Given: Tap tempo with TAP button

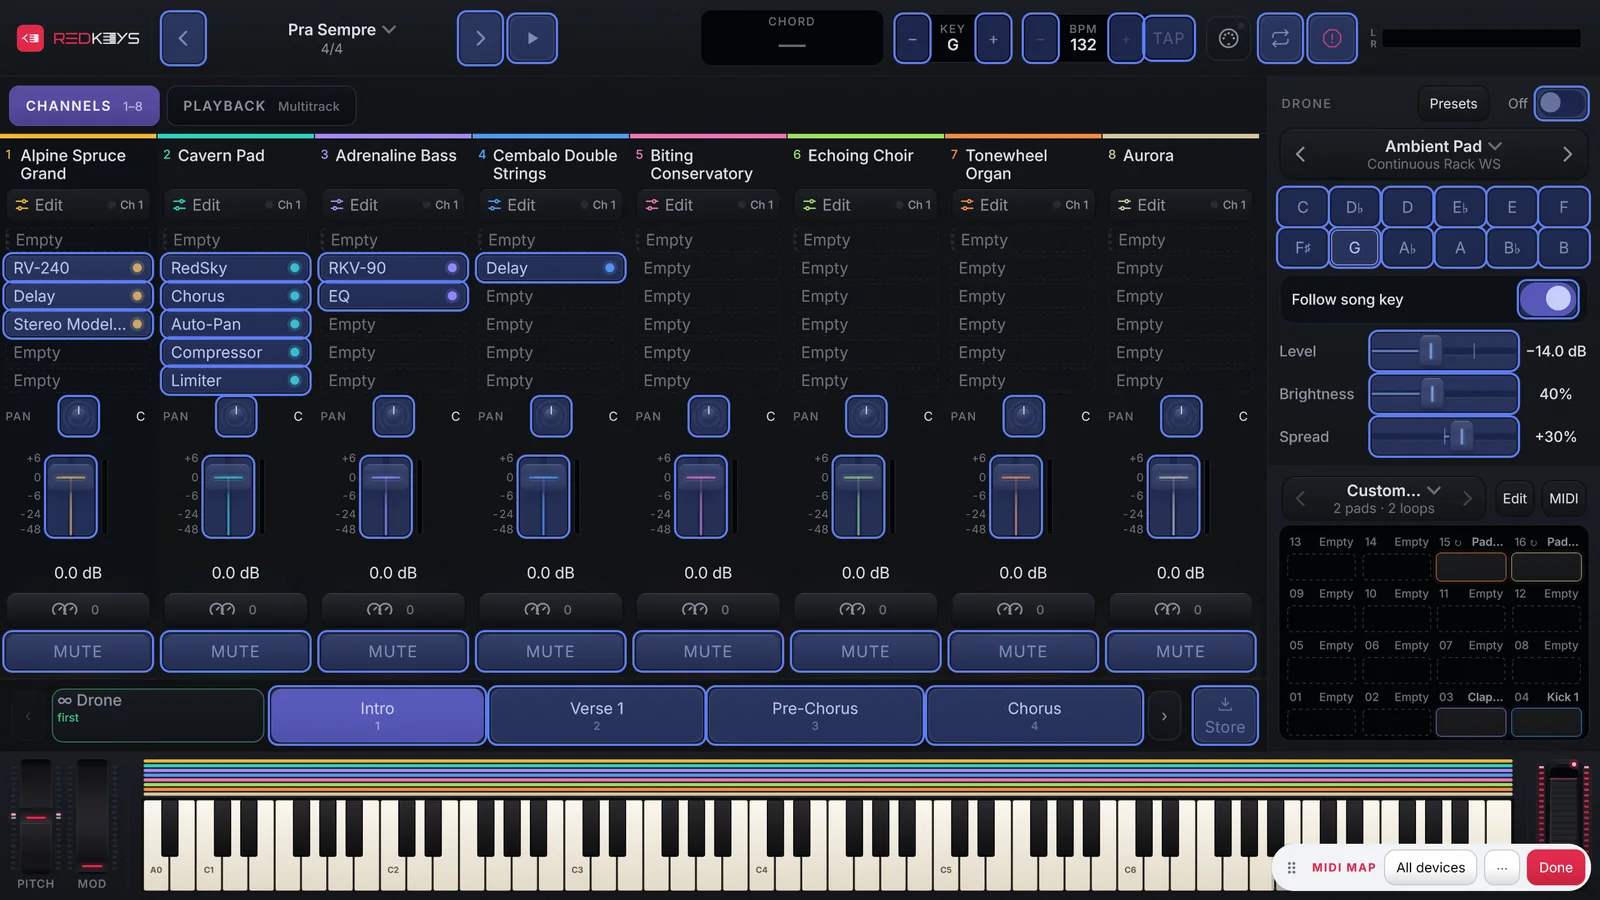Looking at the screenshot, I should tap(1168, 39).
